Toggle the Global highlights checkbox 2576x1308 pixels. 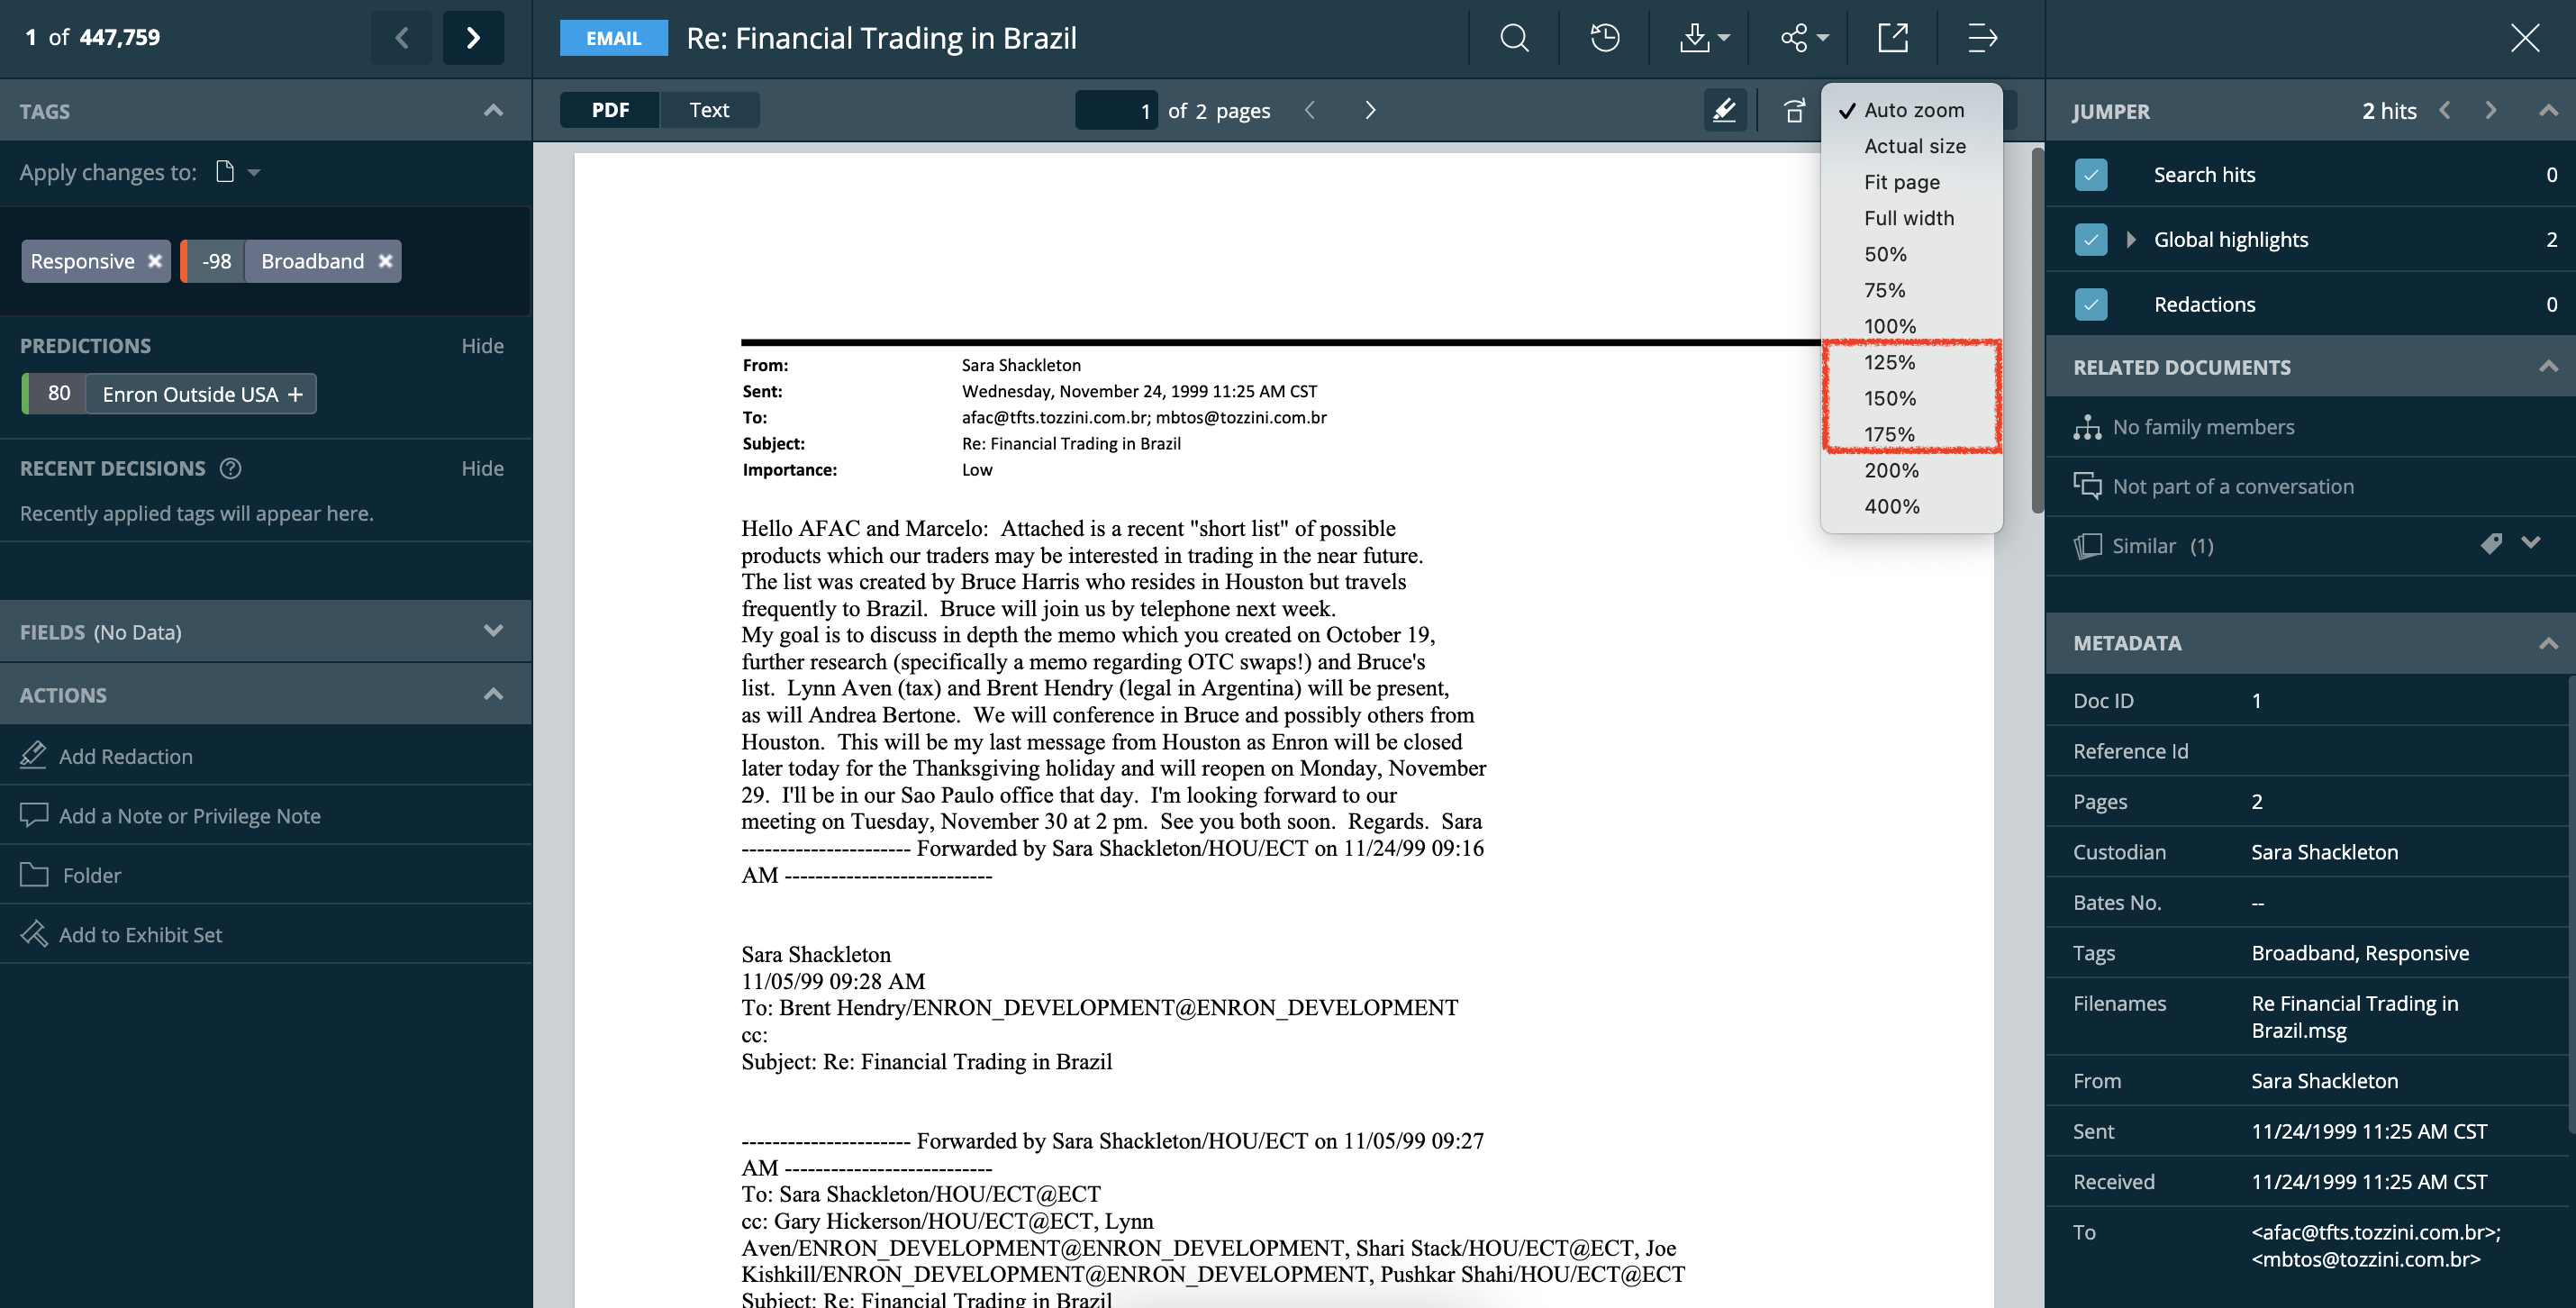(x=2090, y=239)
